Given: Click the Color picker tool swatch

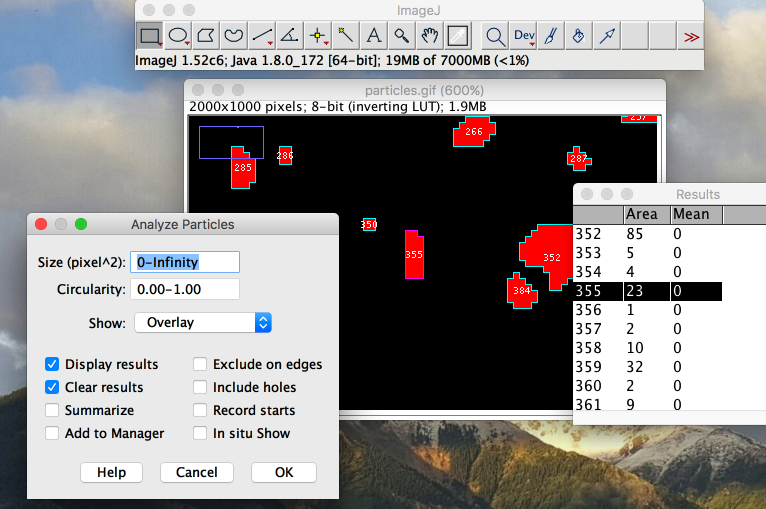Looking at the screenshot, I should (x=457, y=37).
